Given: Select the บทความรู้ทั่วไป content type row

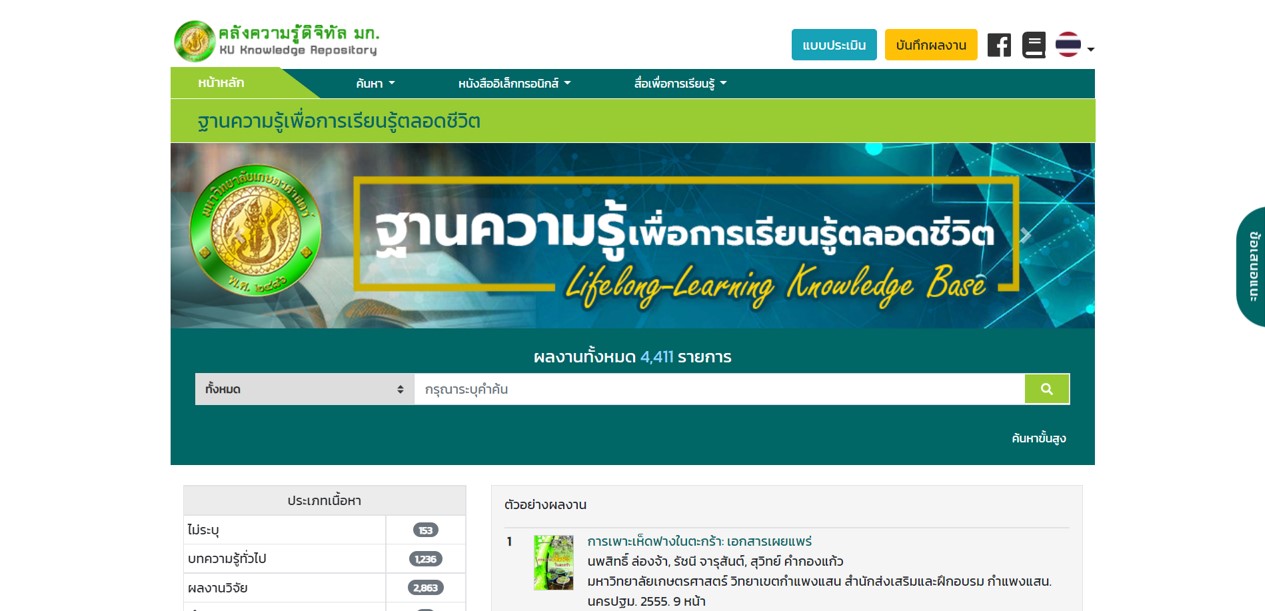Looking at the screenshot, I should [x=324, y=559].
